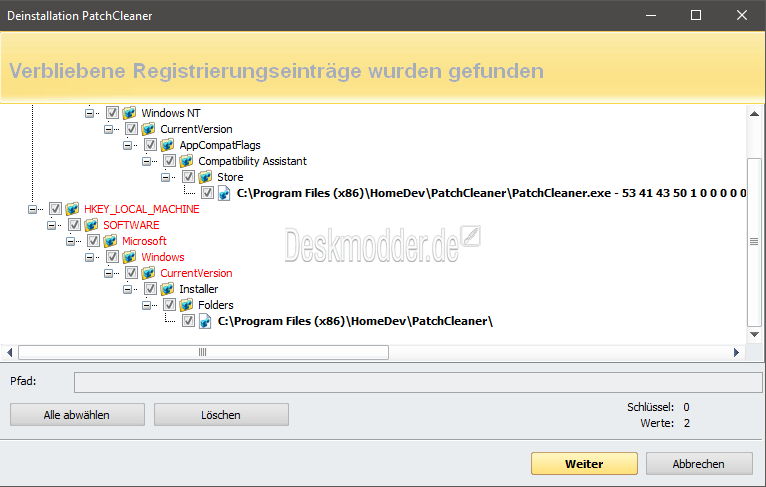The height and width of the screenshot is (487, 766).
Task: Toggle the Folders key checkbox
Action: 170,305
